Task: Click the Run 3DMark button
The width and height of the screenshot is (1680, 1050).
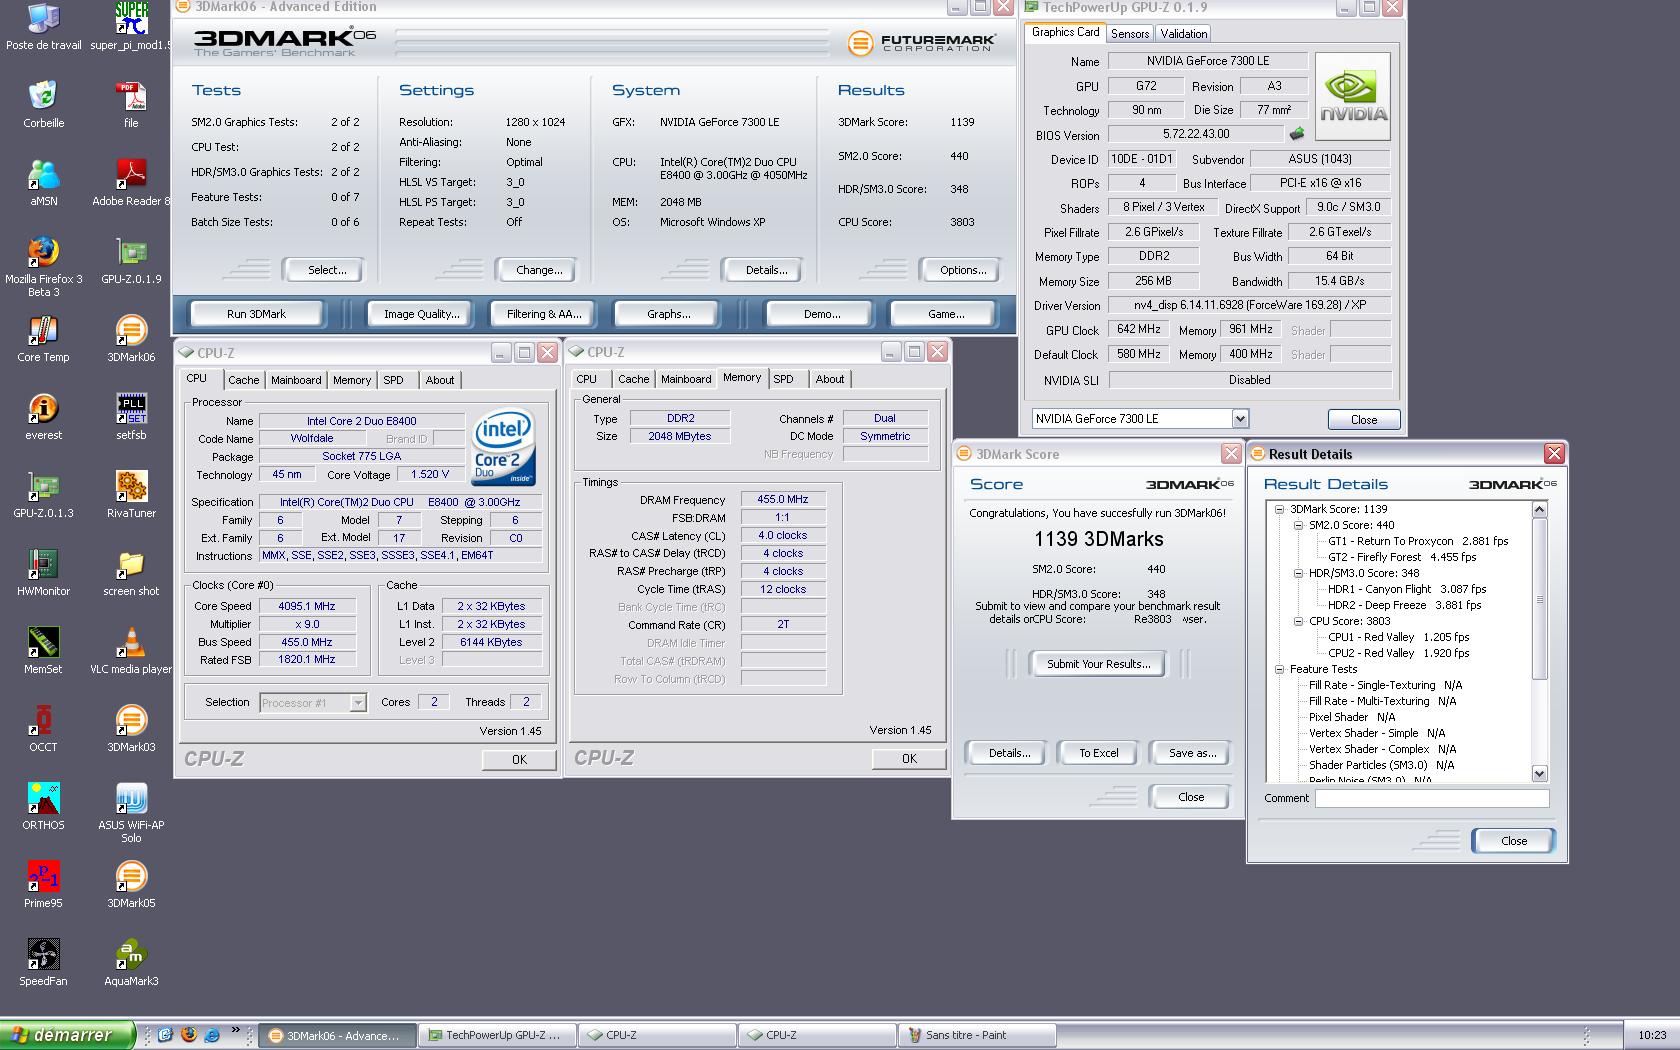Action: click(x=256, y=314)
